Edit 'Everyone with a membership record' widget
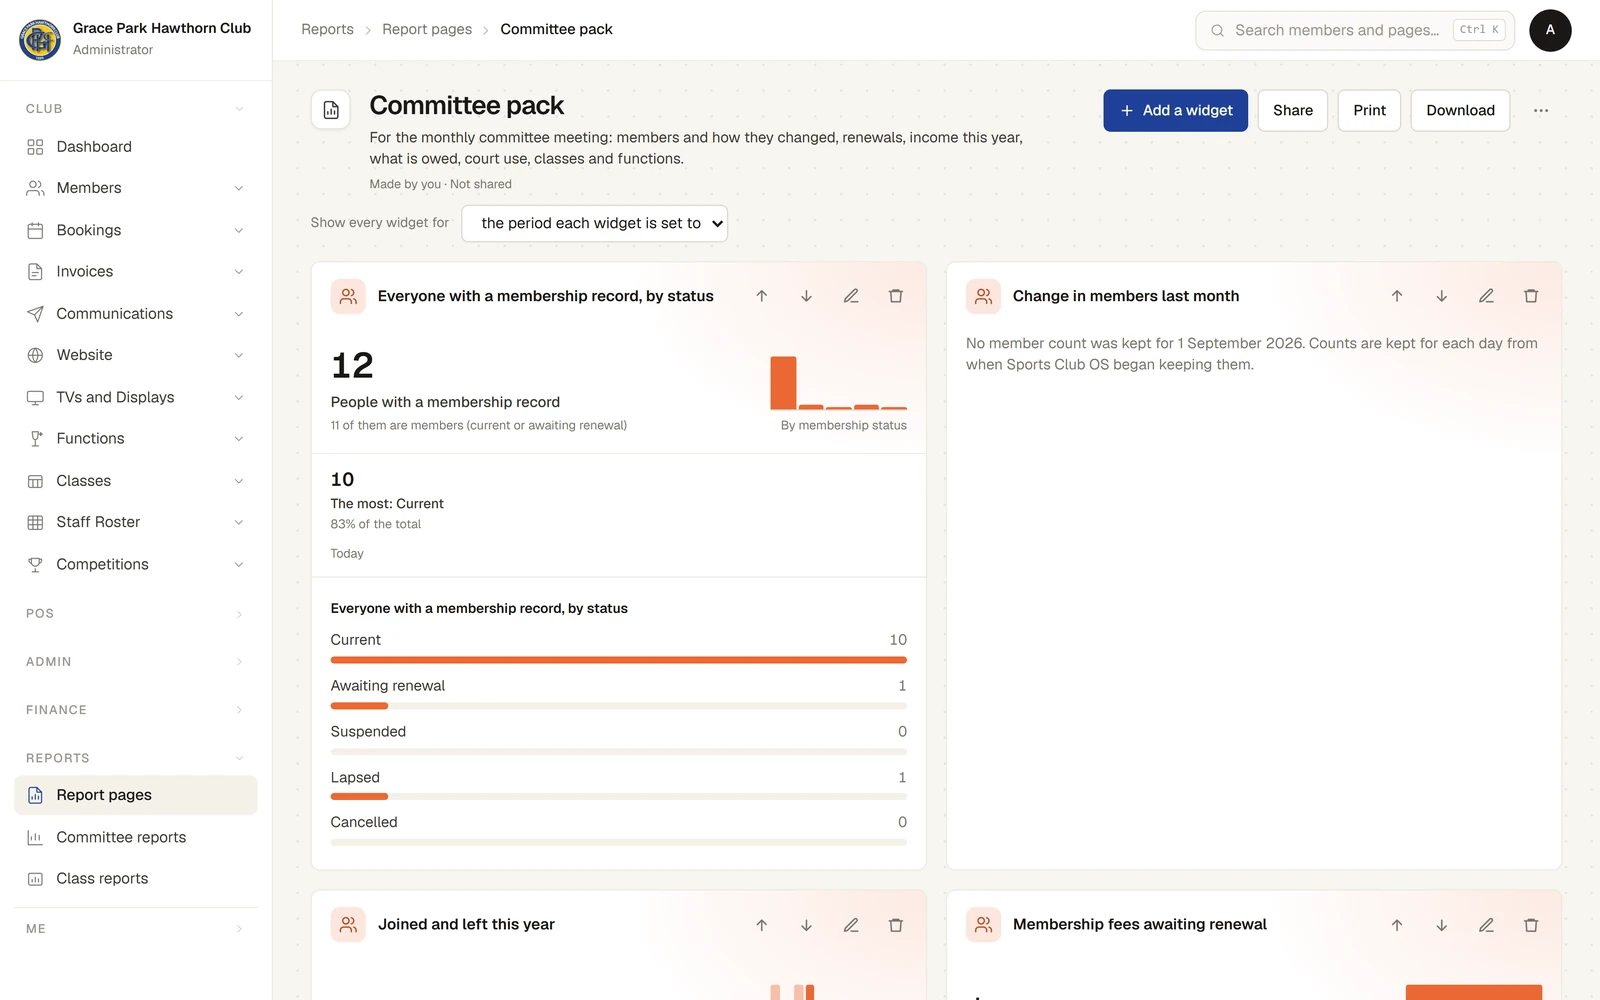This screenshot has width=1600, height=1000. point(851,296)
